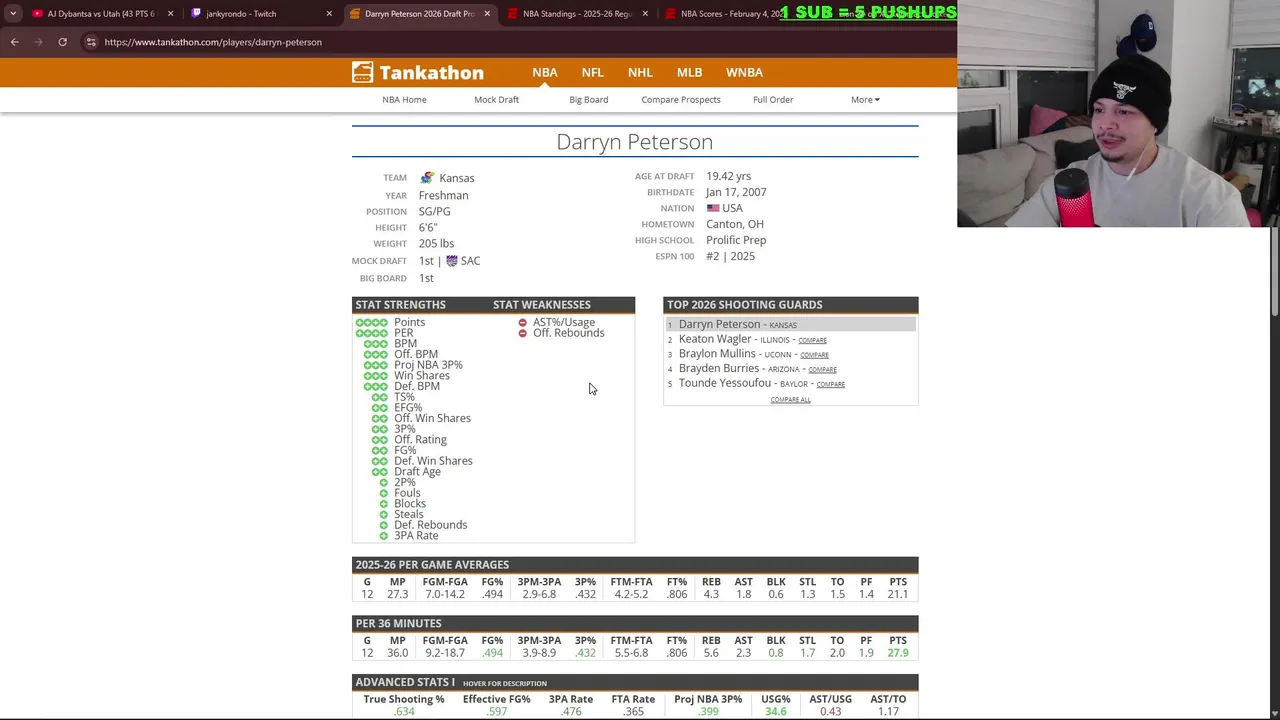Click the Kansas Jayhawks team logo

(427, 177)
